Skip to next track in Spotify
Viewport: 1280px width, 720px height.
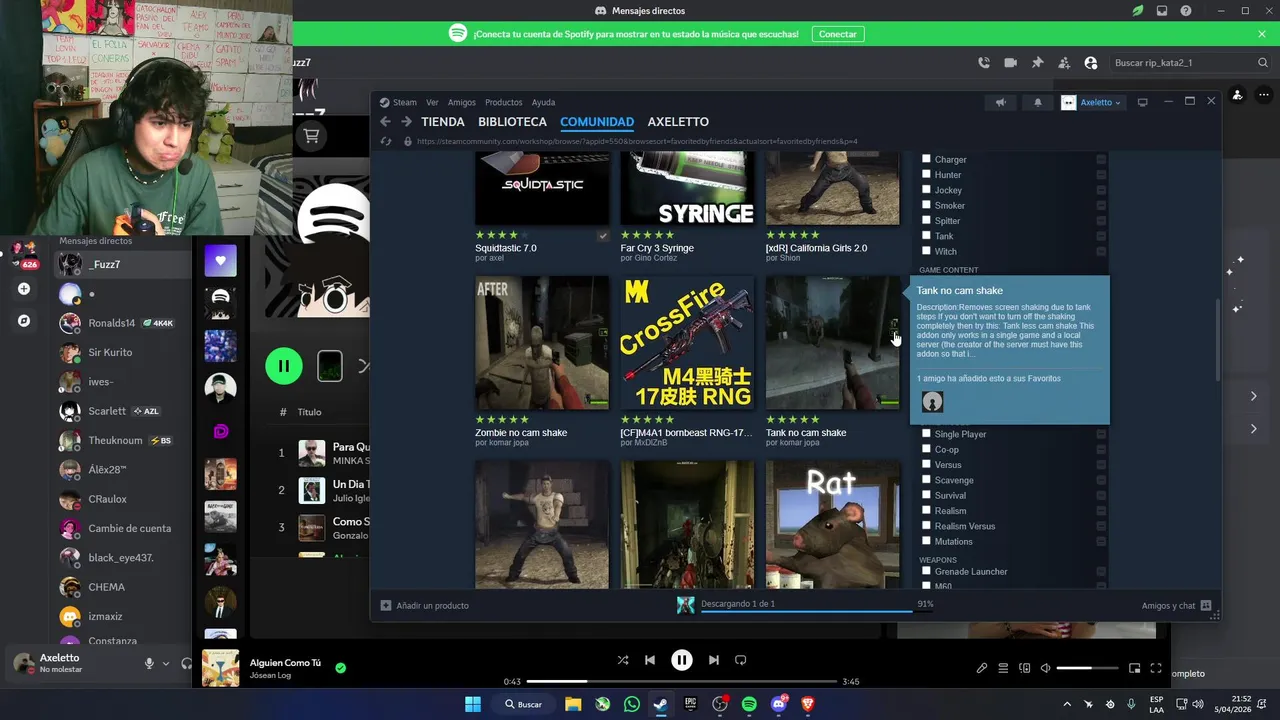(x=714, y=660)
